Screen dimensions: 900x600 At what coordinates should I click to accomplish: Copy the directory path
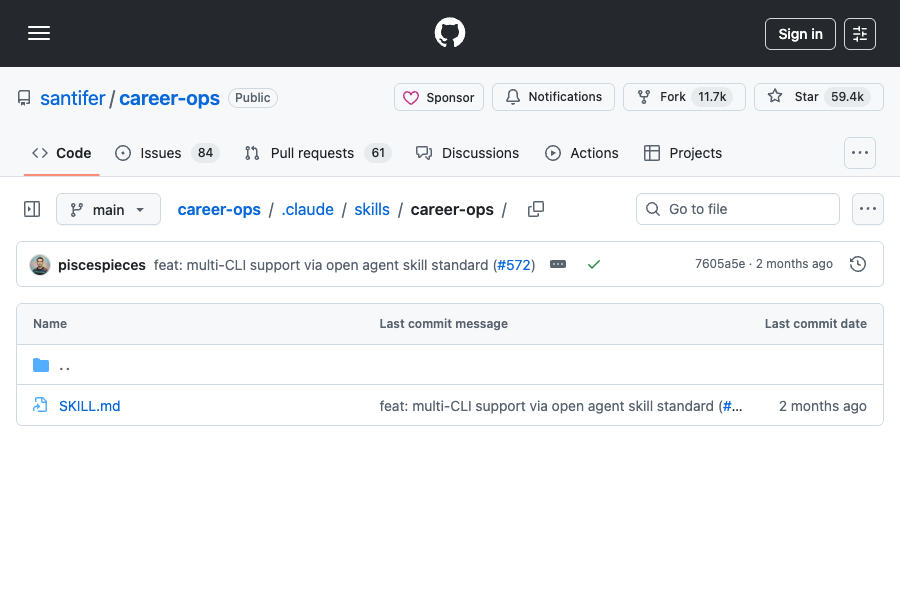coord(536,209)
